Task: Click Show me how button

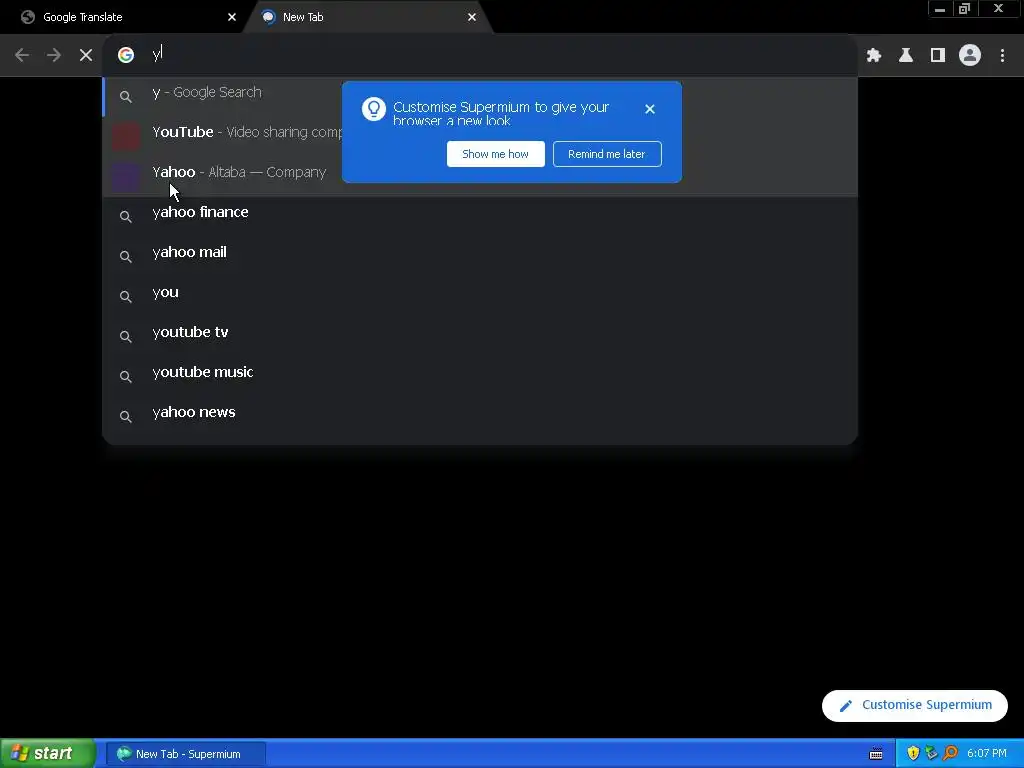Action: [x=496, y=154]
